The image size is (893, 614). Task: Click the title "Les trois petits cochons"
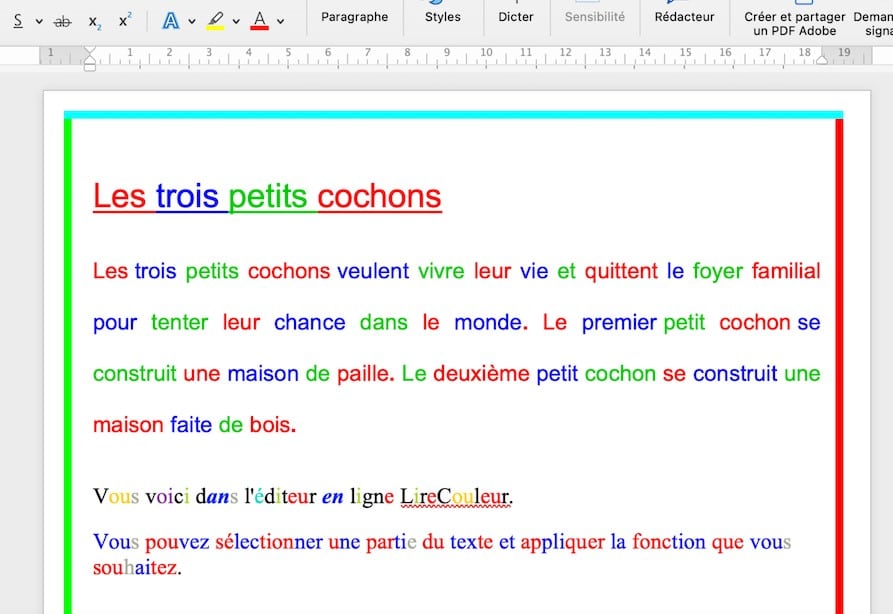[267, 196]
